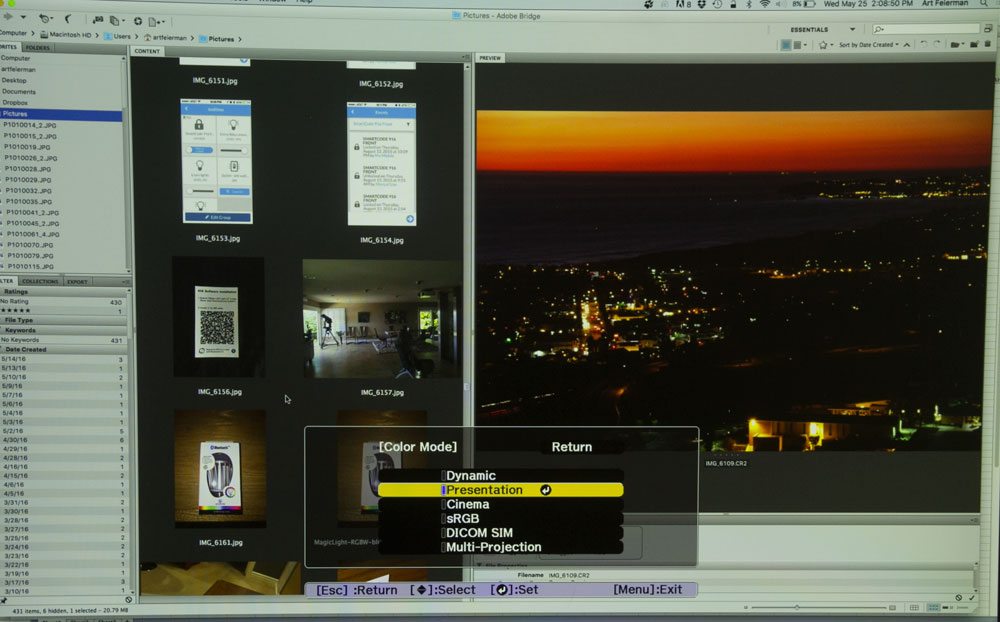Open the Sort by Date Created dropdown
This screenshot has width=1000, height=622.
pyautogui.click(x=866, y=45)
